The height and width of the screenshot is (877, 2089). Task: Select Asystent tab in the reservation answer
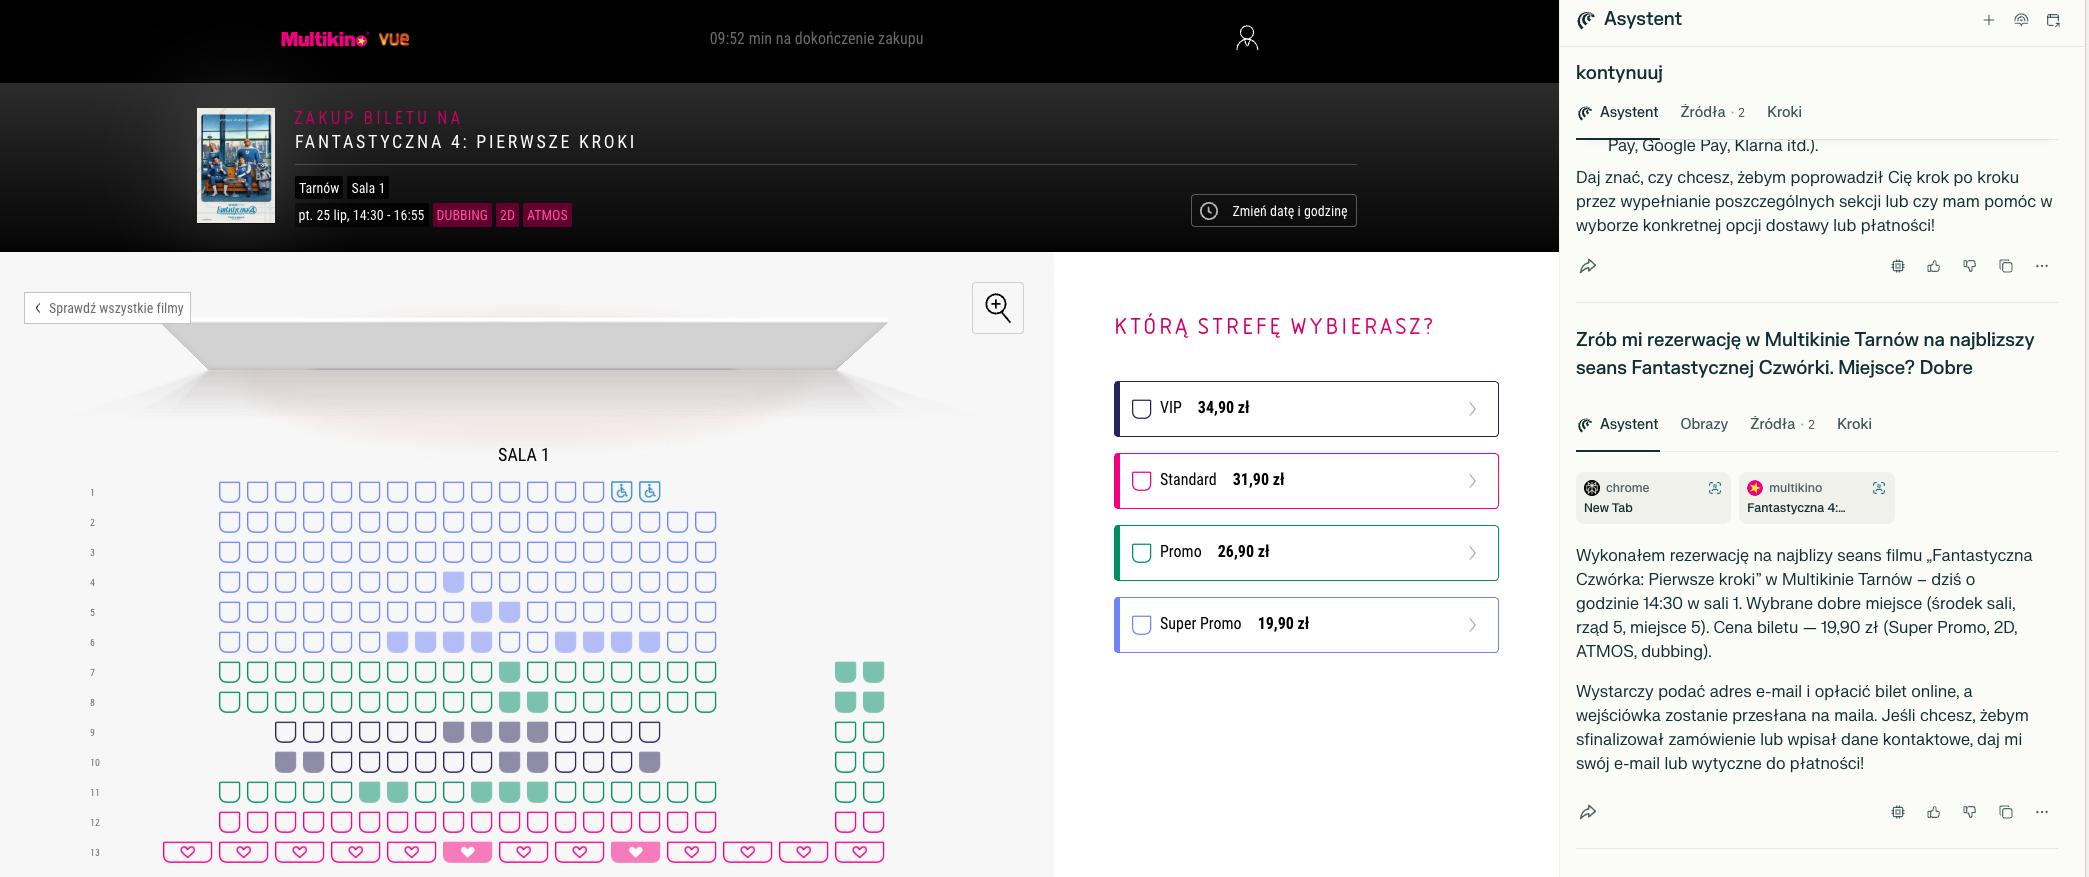tap(1617, 424)
